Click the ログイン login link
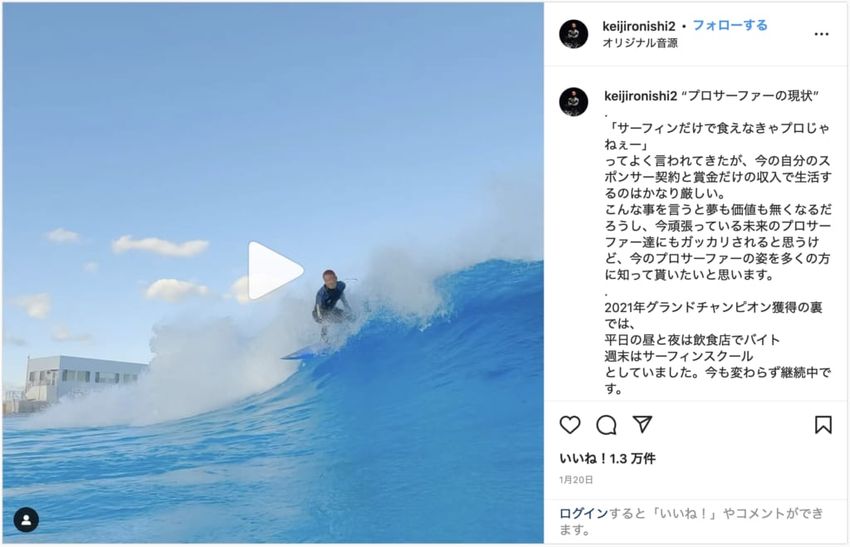This screenshot has width=850, height=547. point(584,513)
